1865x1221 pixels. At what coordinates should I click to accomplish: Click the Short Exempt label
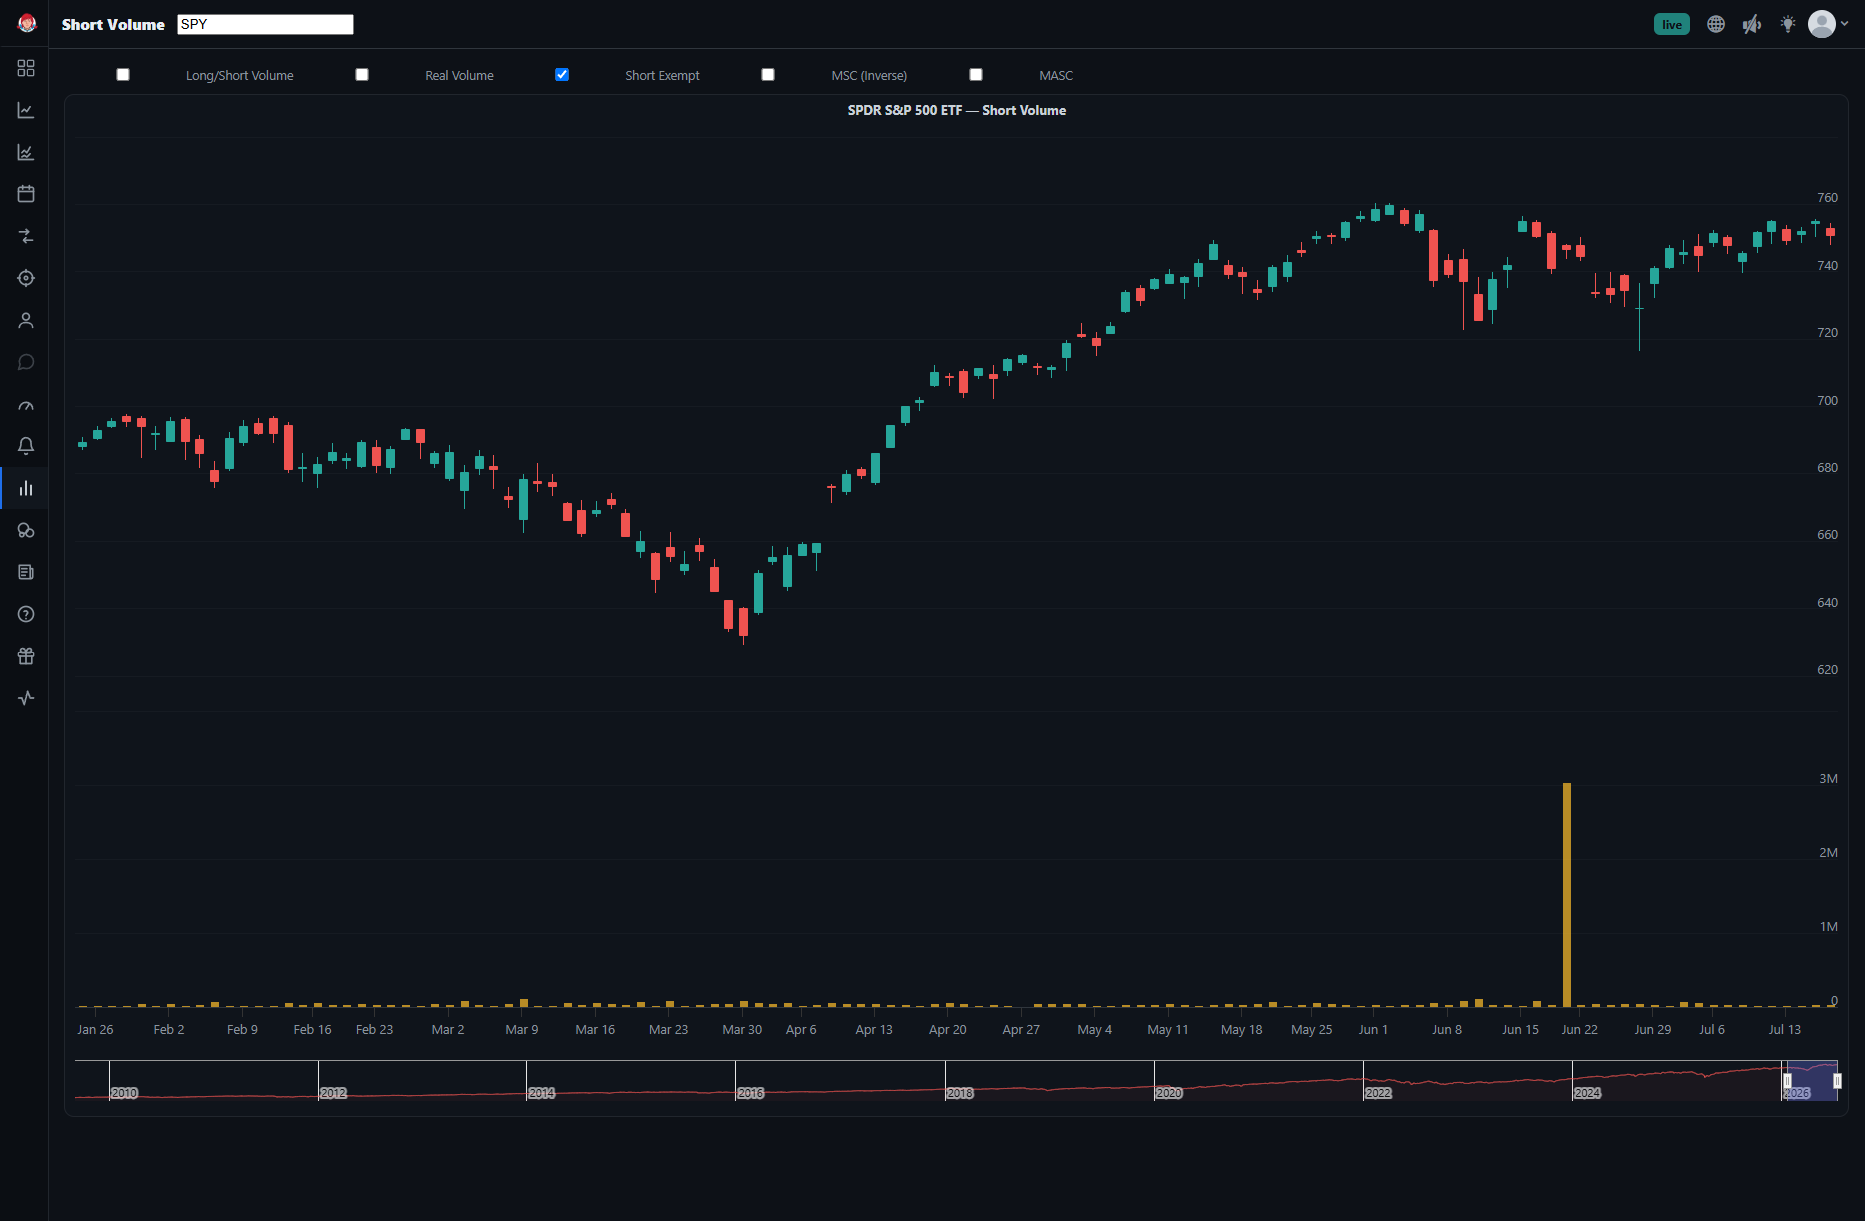tap(662, 76)
